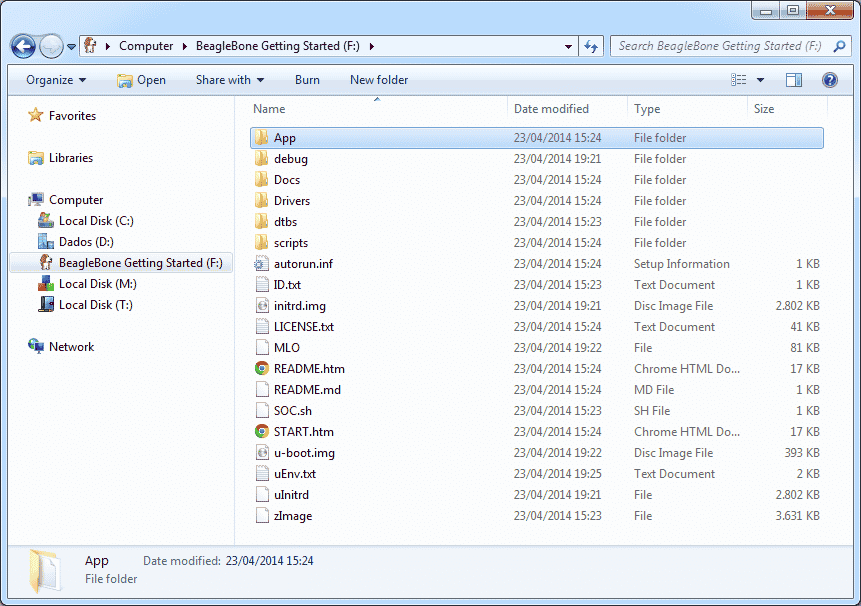Select Libraries in the navigation pane
861x606 pixels.
[x=71, y=158]
